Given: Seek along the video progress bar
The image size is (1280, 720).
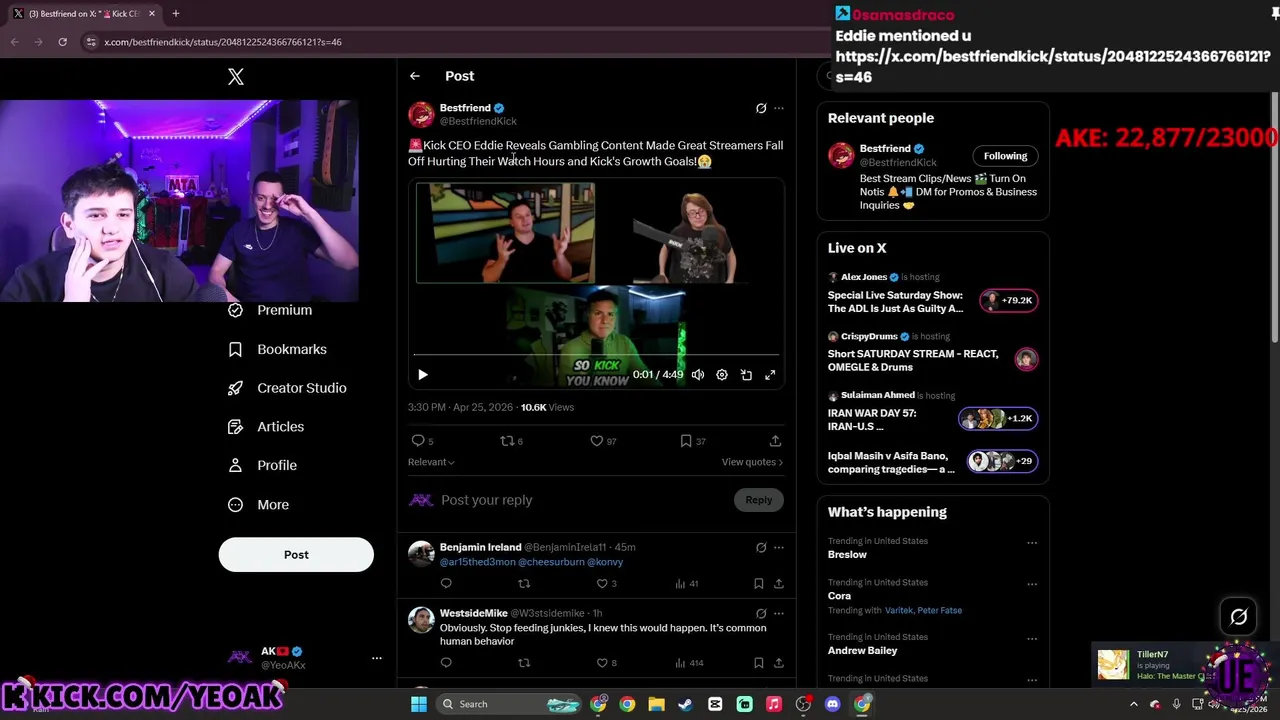Looking at the screenshot, I should coord(596,355).
